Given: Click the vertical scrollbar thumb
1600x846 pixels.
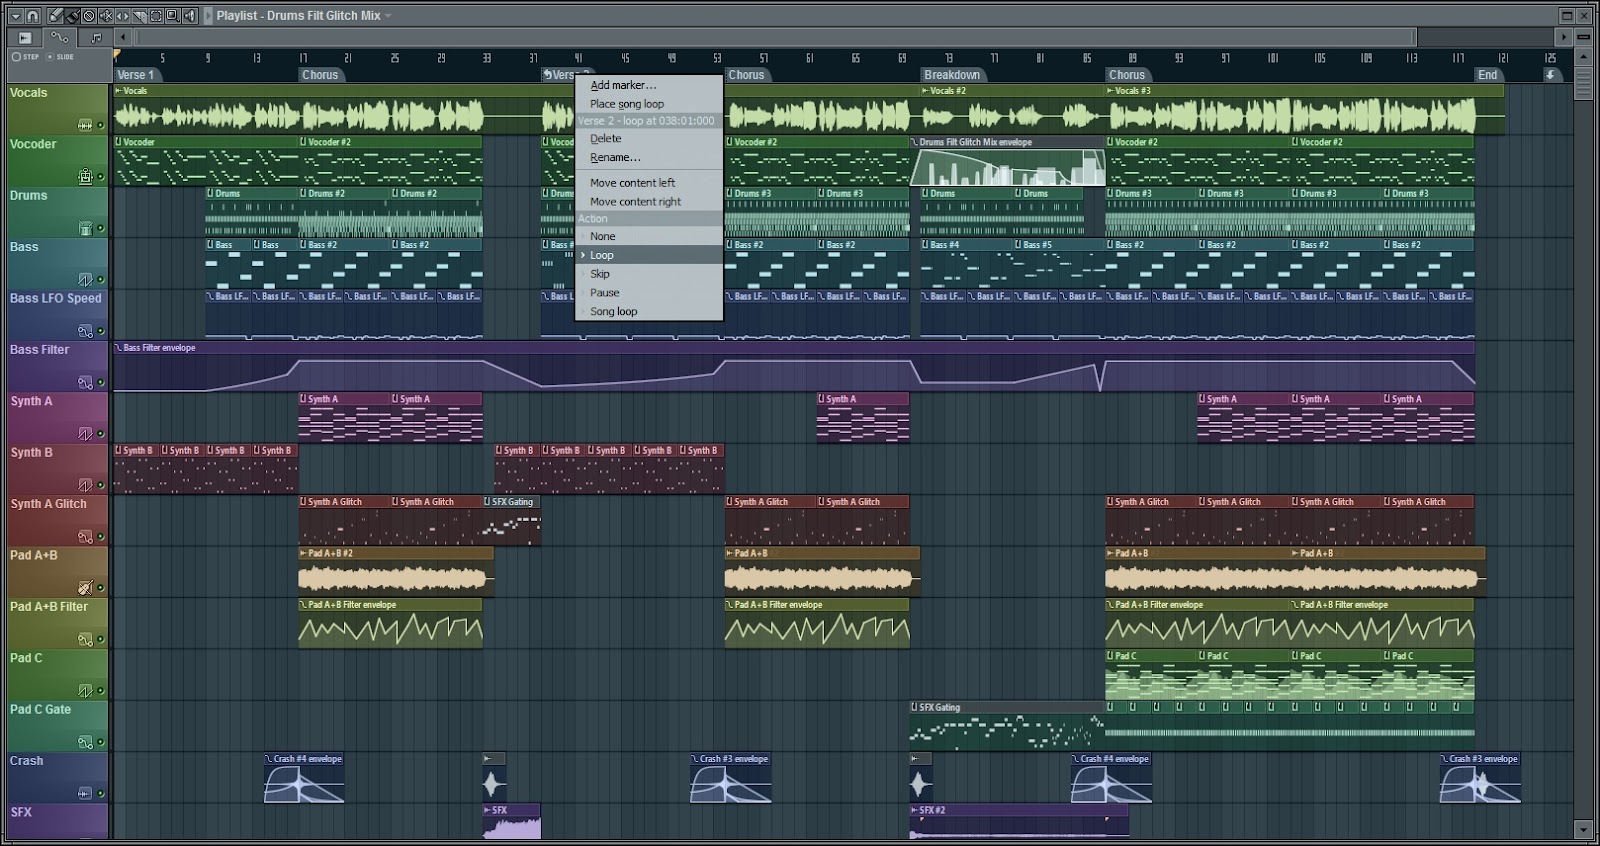Looking at the screenshot, I should [x=1583, y=84].
